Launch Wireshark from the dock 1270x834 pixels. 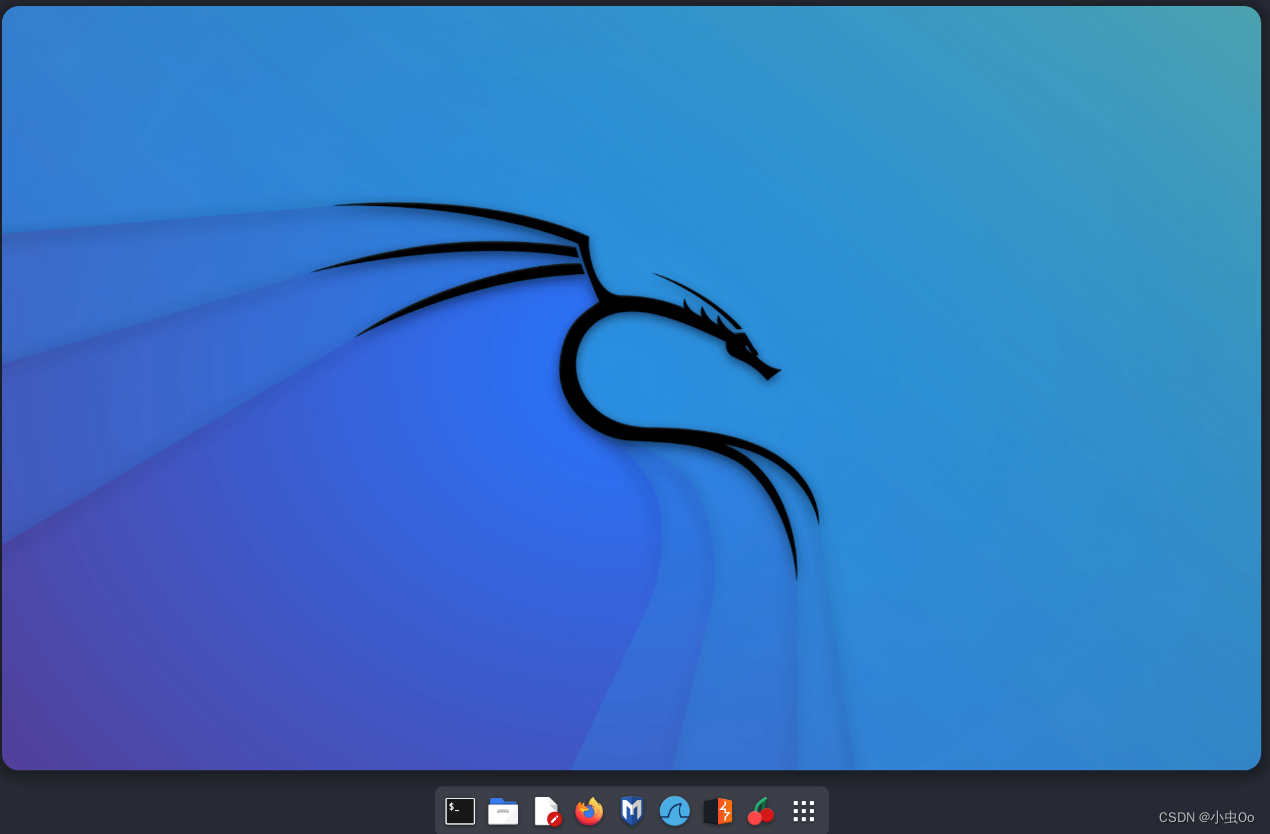pos(675,811)
